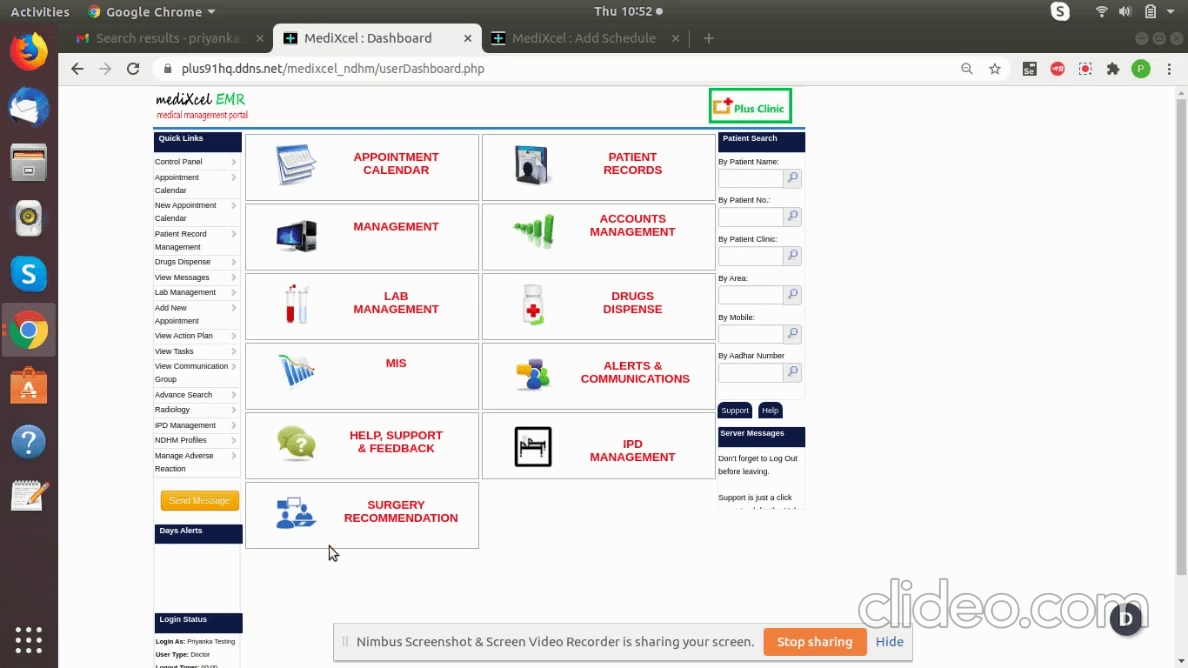
Task: Click the Support button
Action: 735,410
